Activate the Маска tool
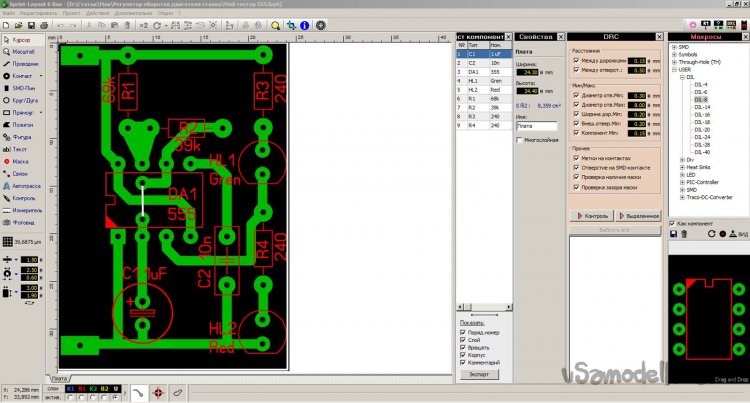Viewport: 750px width, 403px height. [20, 161]
